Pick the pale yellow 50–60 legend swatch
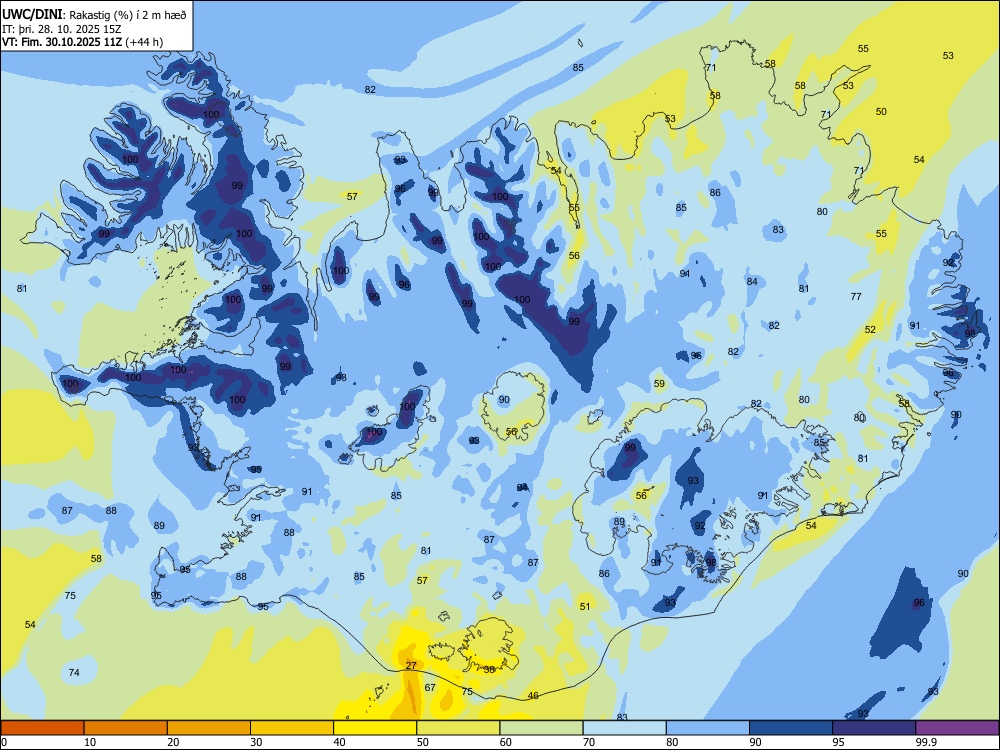The width and height of the screenshot is (1000, 750). point(458,728)
